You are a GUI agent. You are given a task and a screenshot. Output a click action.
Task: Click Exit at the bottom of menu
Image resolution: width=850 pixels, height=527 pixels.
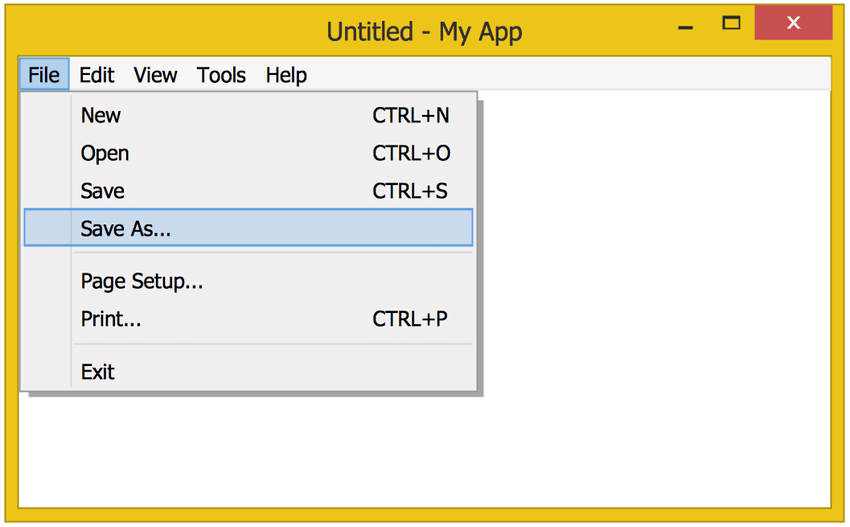click(x=248, y=372)
